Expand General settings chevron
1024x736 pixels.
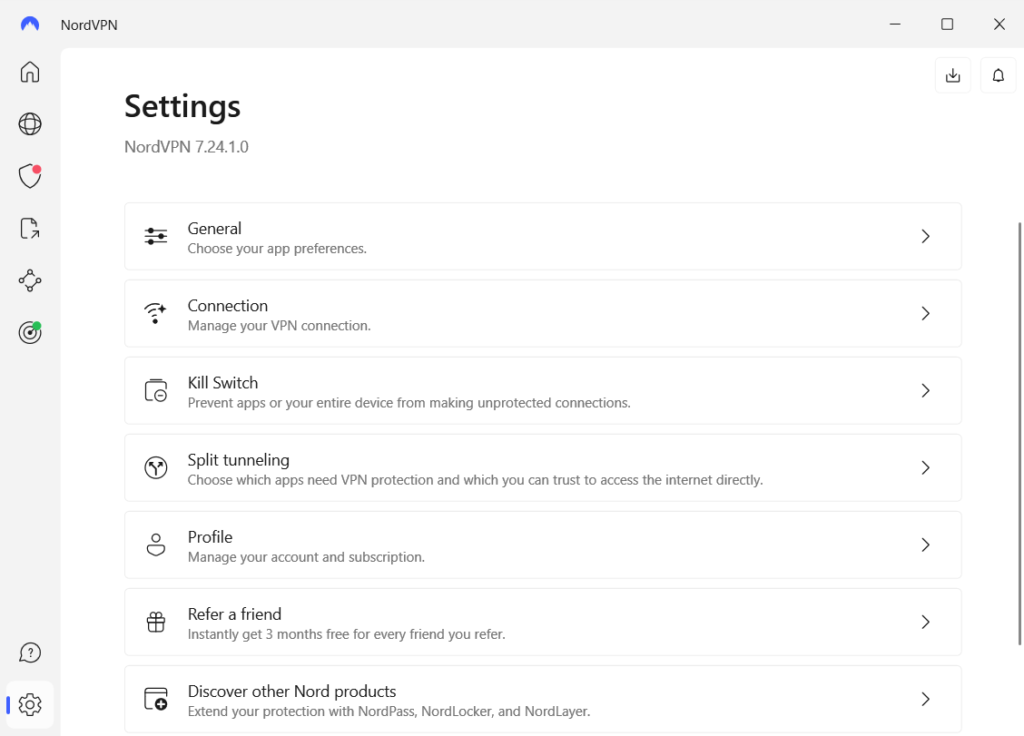pyautogui.click(x=925, y=236)
